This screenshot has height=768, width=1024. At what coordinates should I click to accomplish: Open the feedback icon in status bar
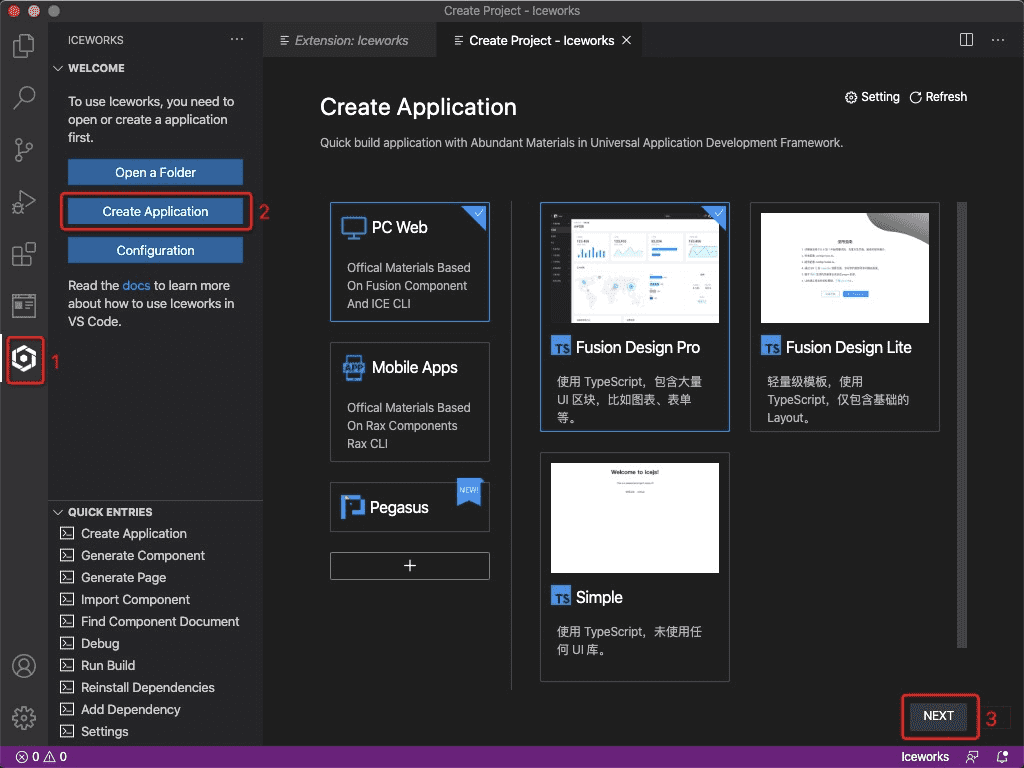[x=972, y=757]
